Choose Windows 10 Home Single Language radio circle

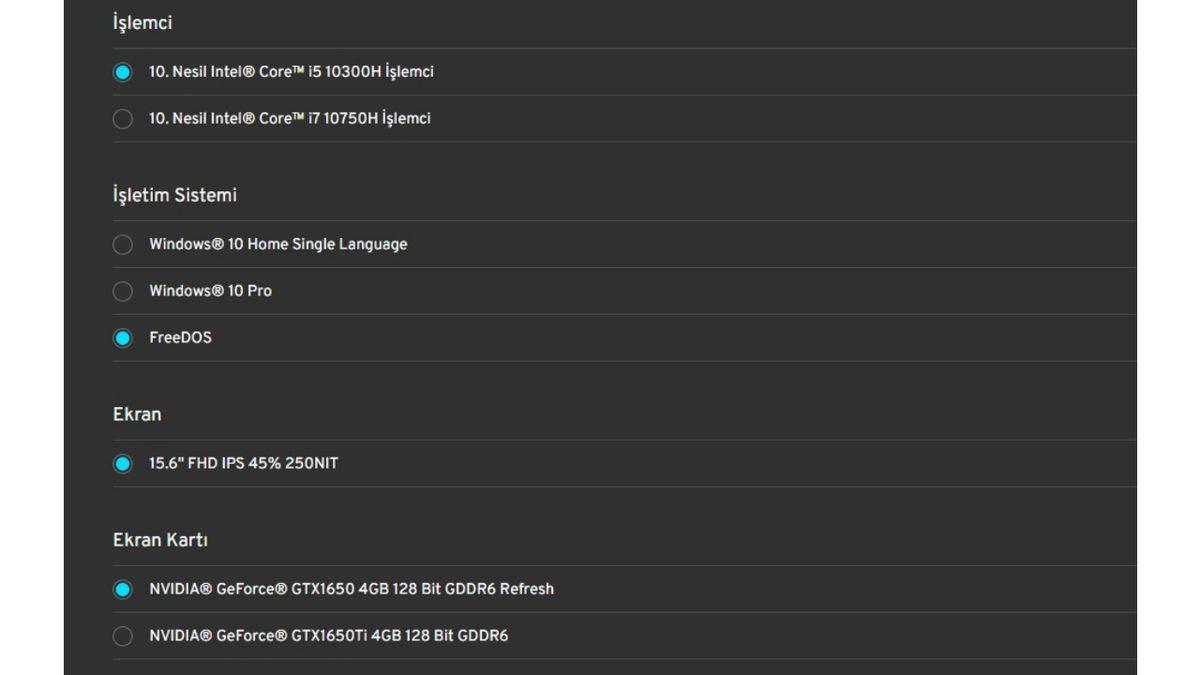pos(122,245)
